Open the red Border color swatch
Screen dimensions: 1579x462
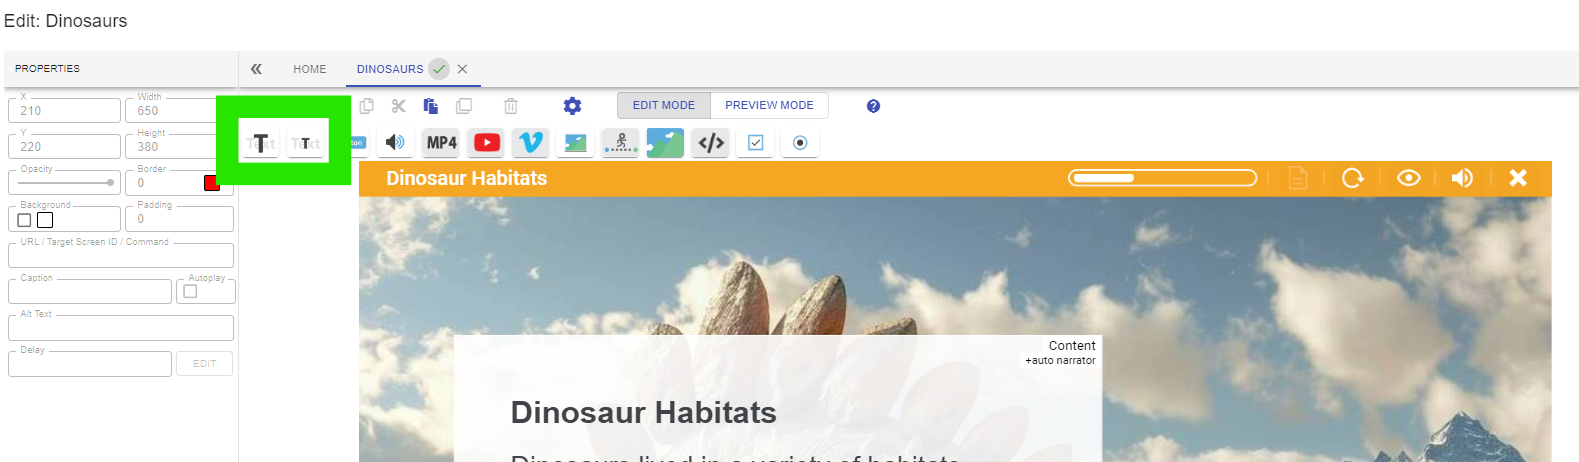coord(211,183)
